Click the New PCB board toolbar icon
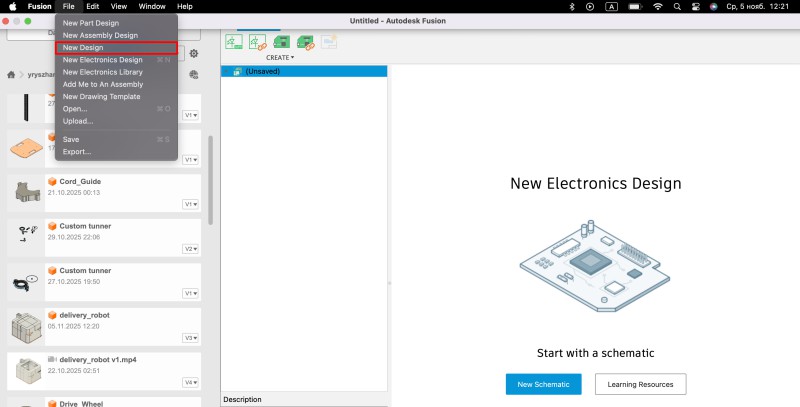 tap(281, 41)
